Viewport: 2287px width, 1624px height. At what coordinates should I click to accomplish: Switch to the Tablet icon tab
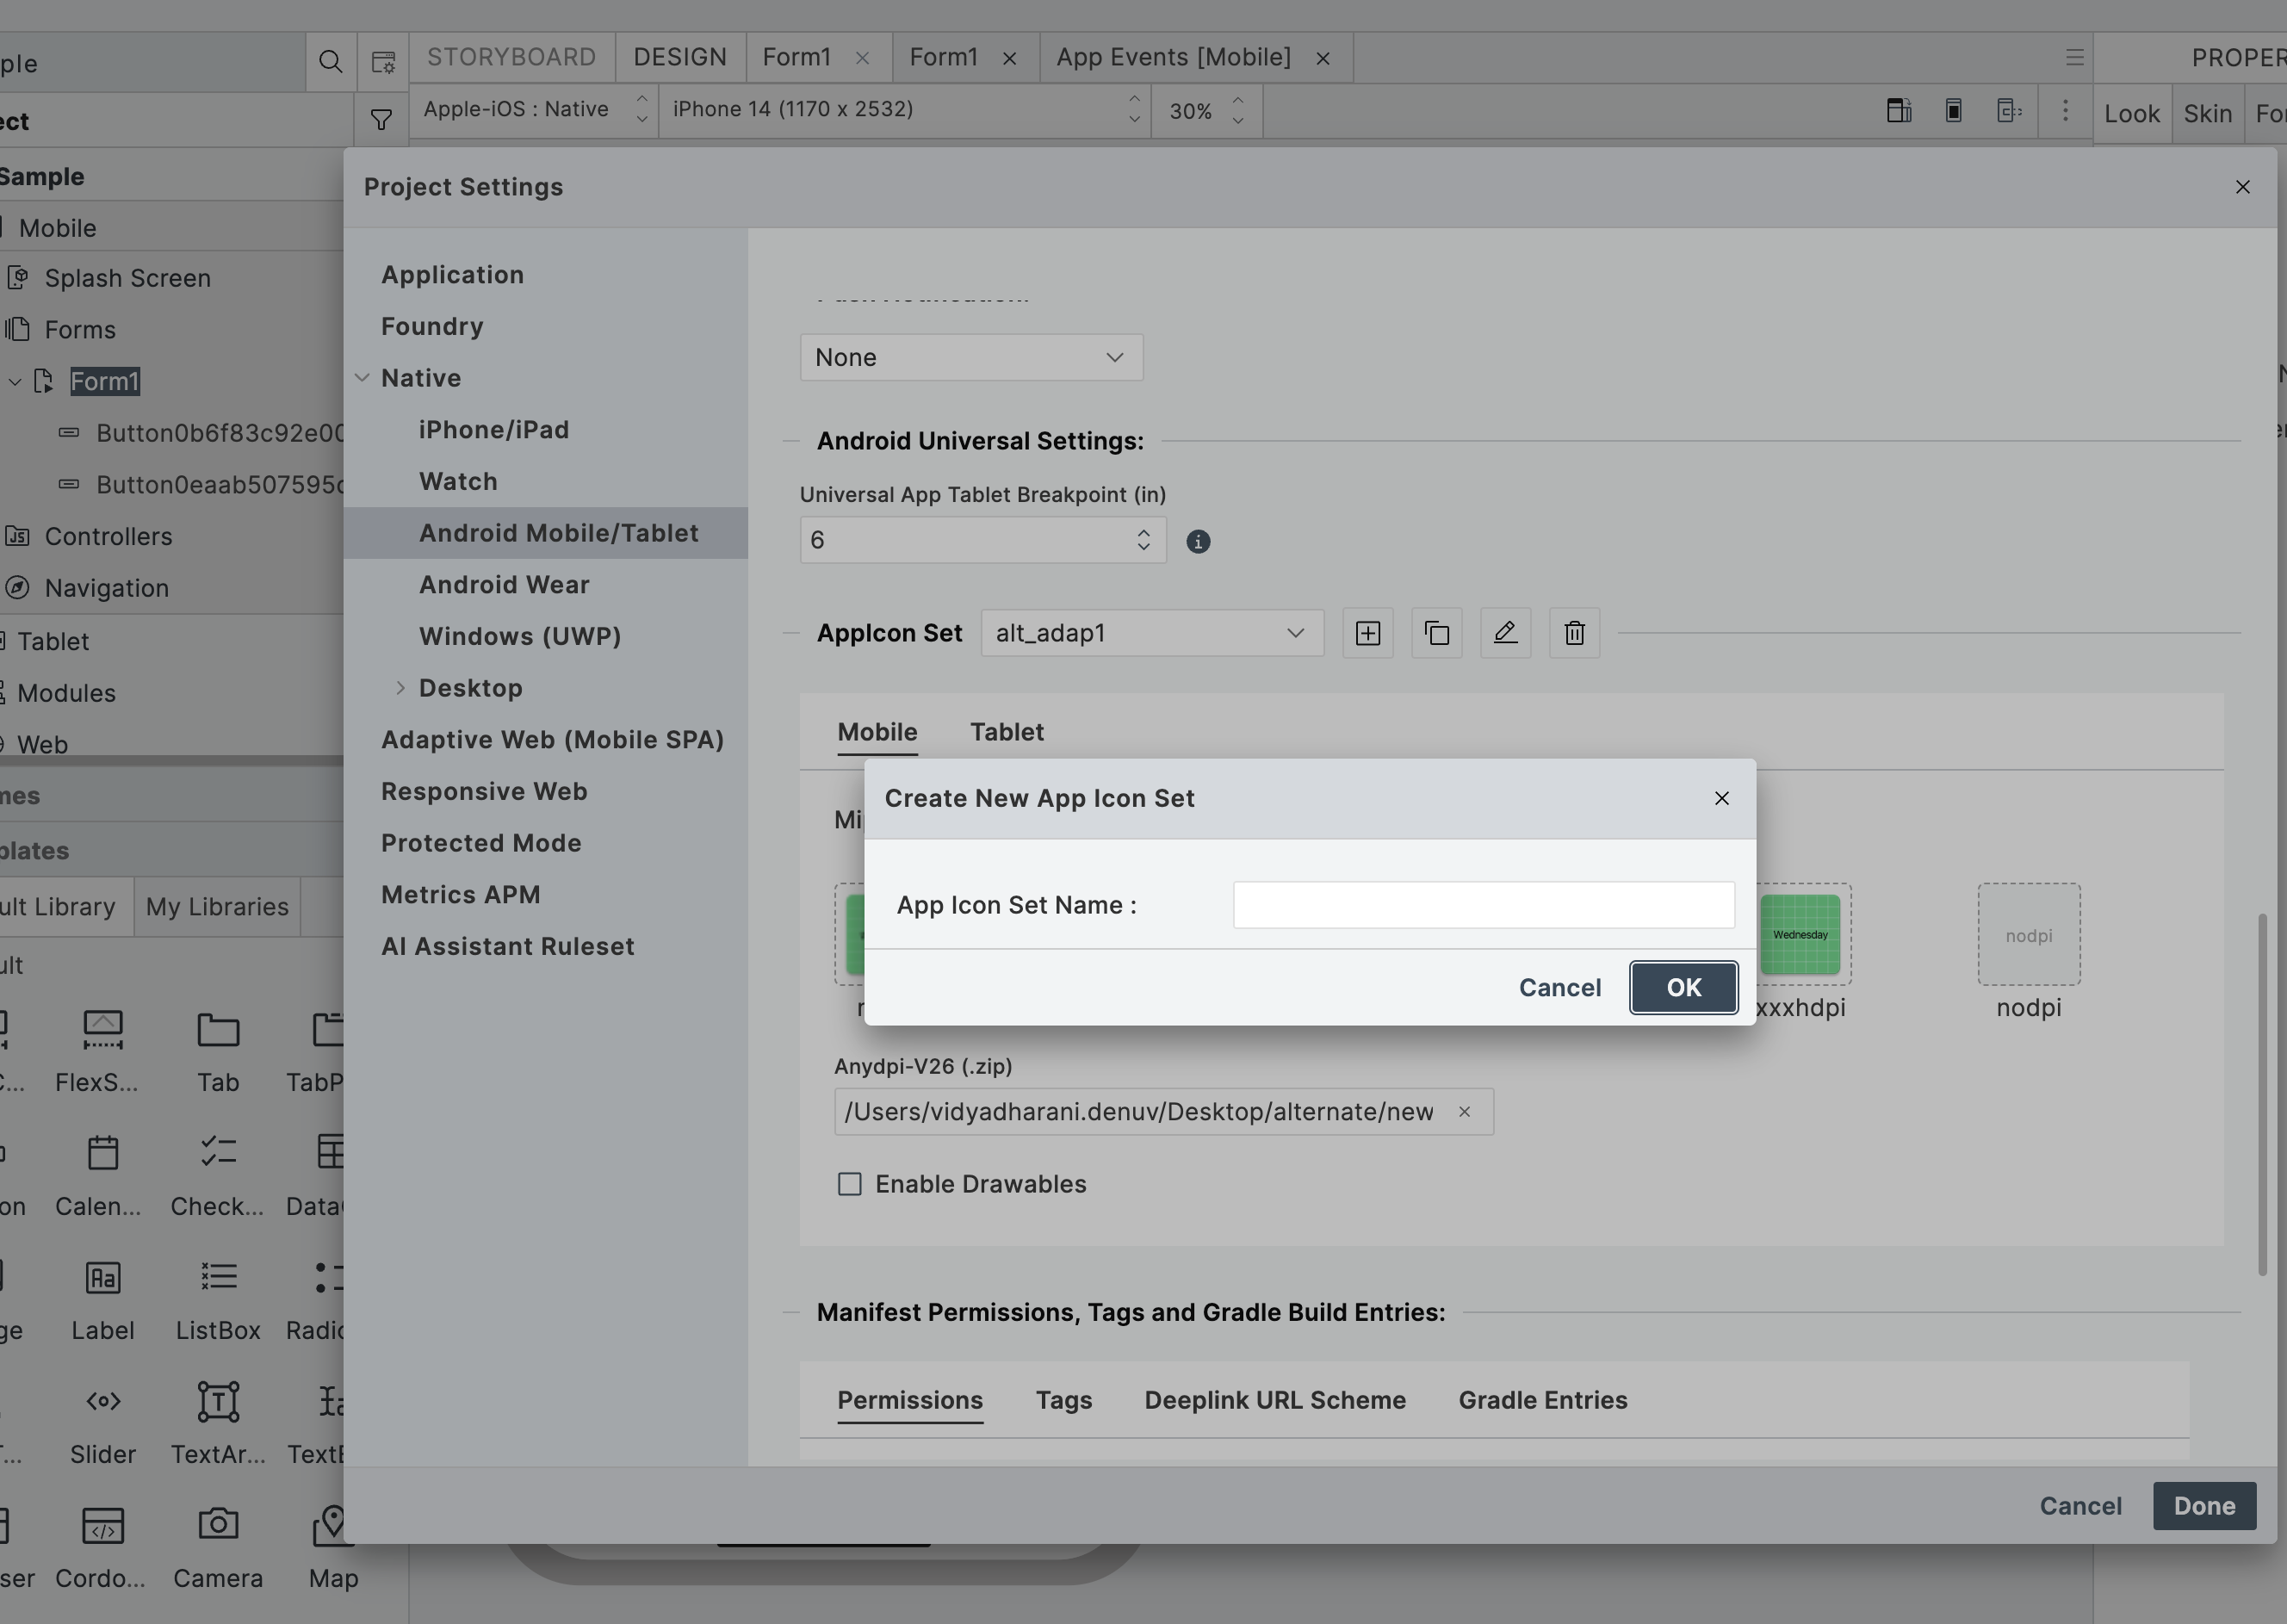coord(1006,732)
